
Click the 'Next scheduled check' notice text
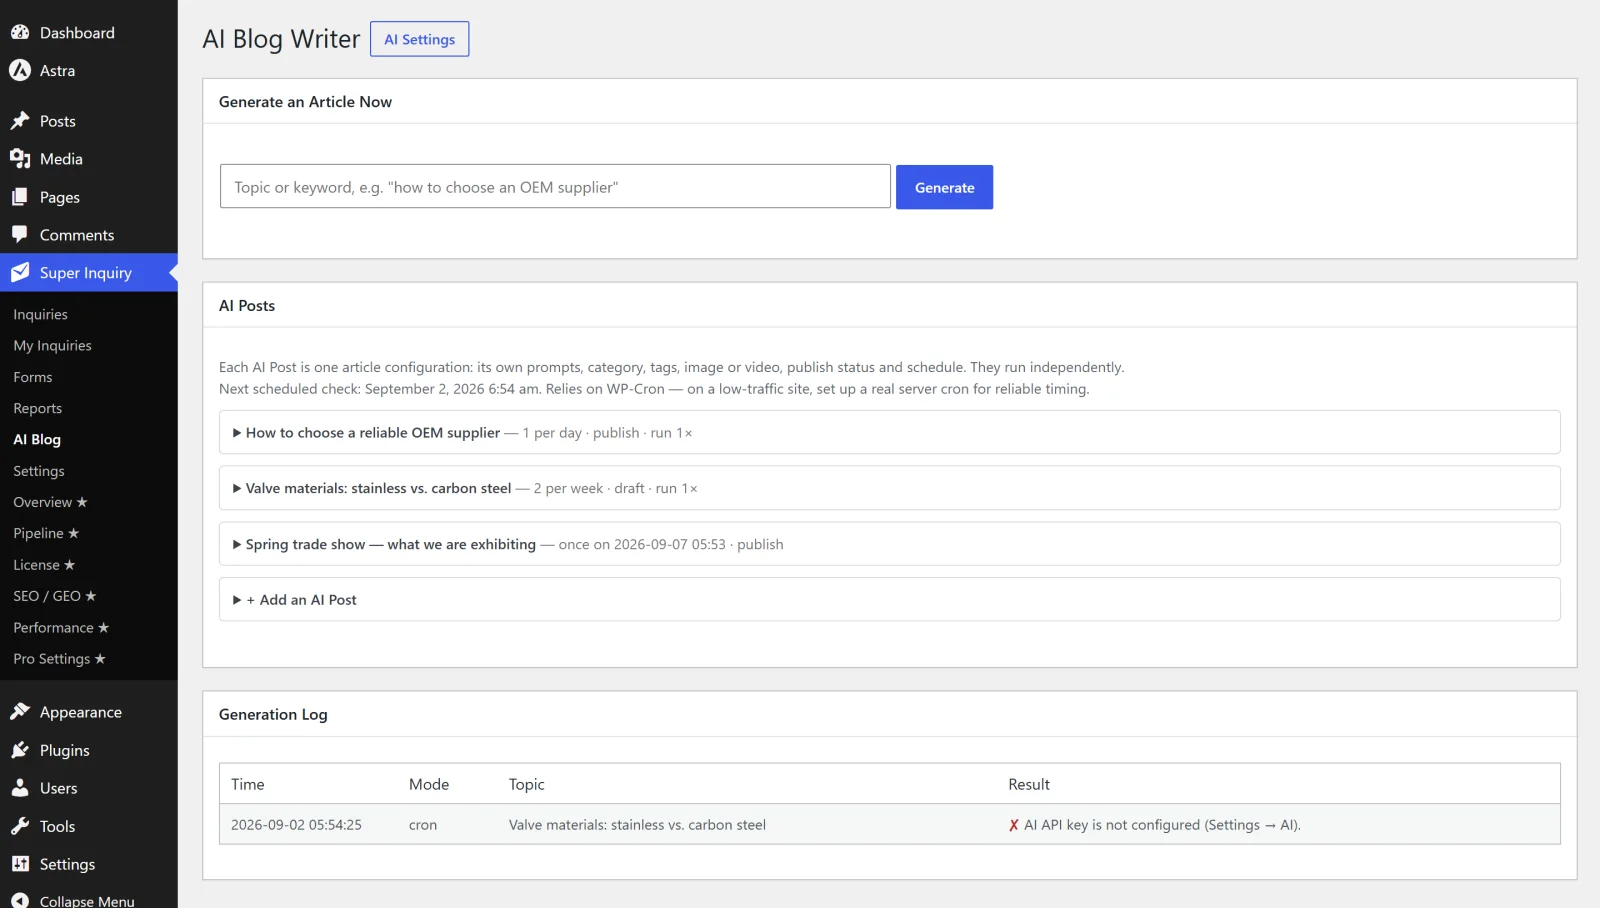[654, 389]
